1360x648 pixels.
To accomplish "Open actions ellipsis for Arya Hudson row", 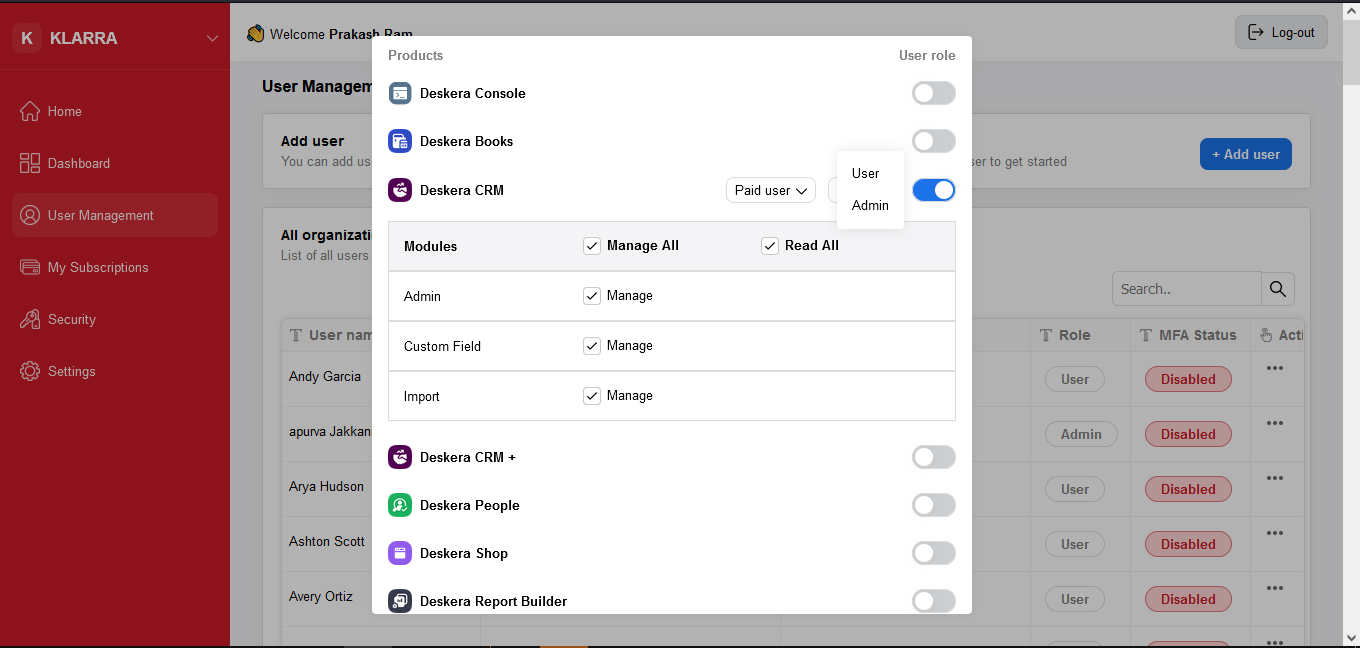I will pyautogui.click(x=1274, y=478).
